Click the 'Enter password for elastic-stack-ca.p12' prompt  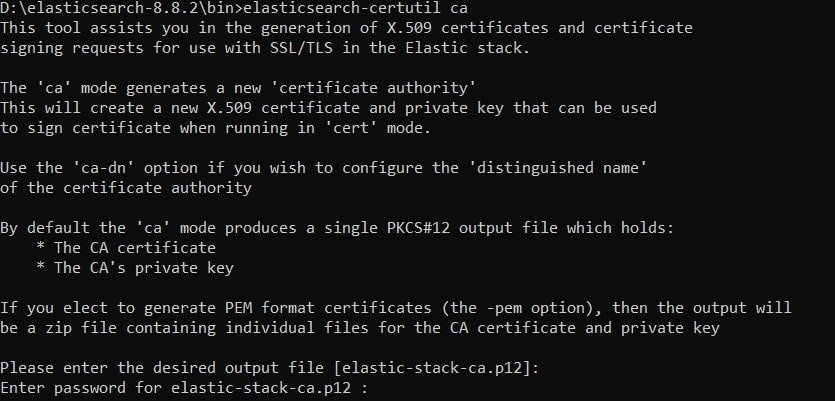(x=184, y=388)
